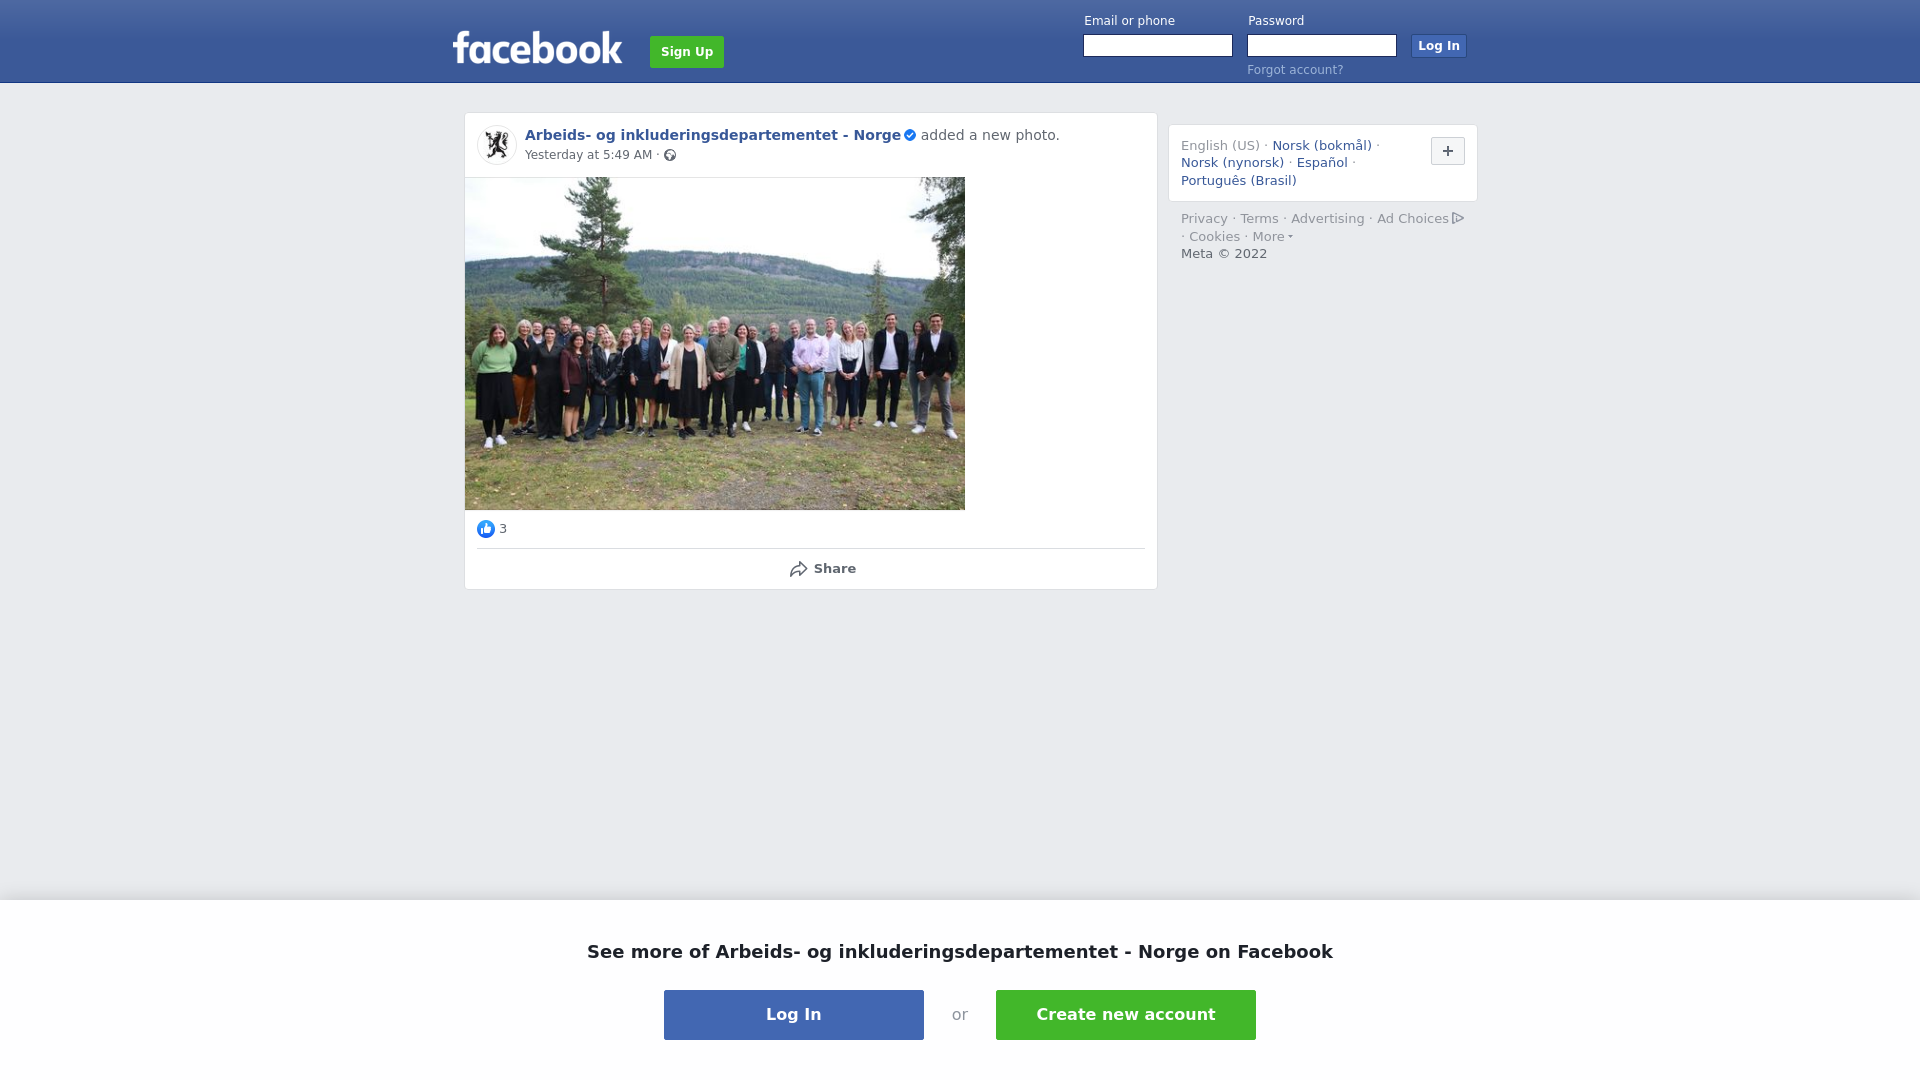Click the public globe privacy icon
Screen dimensions: 1920x1080
point(670,155)
